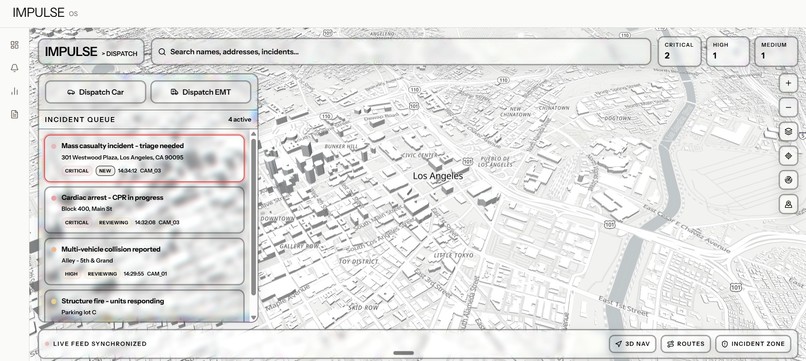Click timestamp 14:34:12
Screen dimensions: 806x361
coord(127,171)
